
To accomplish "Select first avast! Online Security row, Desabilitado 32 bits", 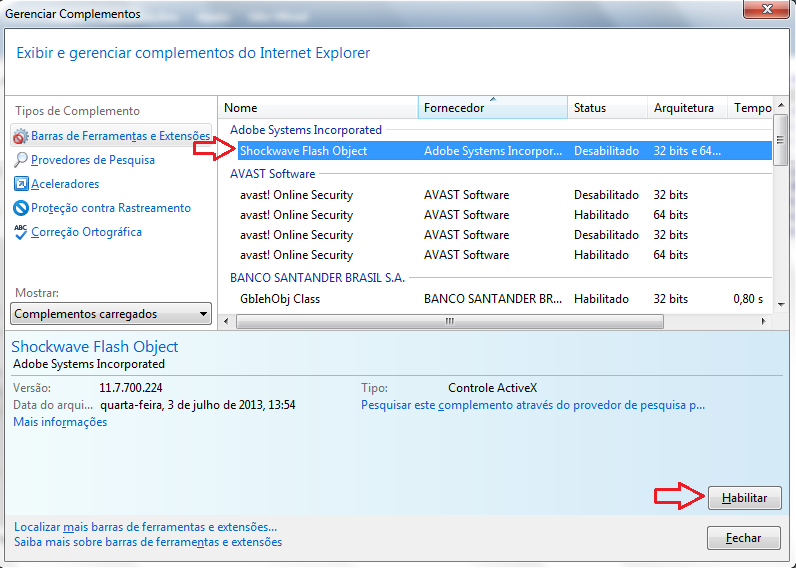I will click(x=505, y=195).
